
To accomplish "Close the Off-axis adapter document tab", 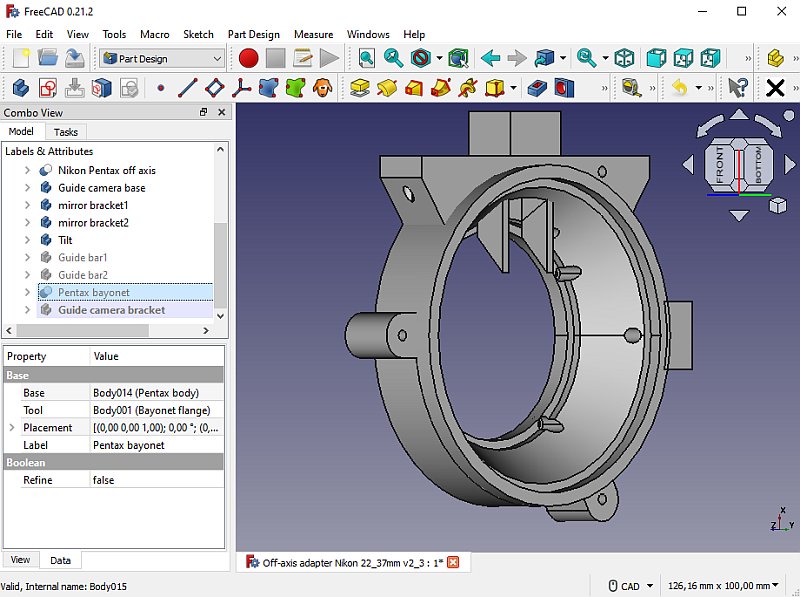I will tap(453, 562).
